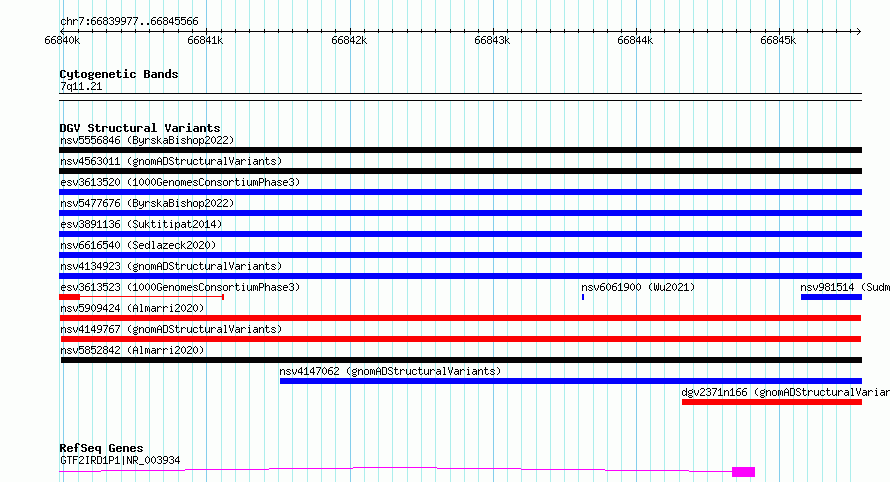This screenshot has width=890, height=482.
Task: Select the nsv4563011 gnomADStructuralVariants label
Action: [x=171, y=161]
